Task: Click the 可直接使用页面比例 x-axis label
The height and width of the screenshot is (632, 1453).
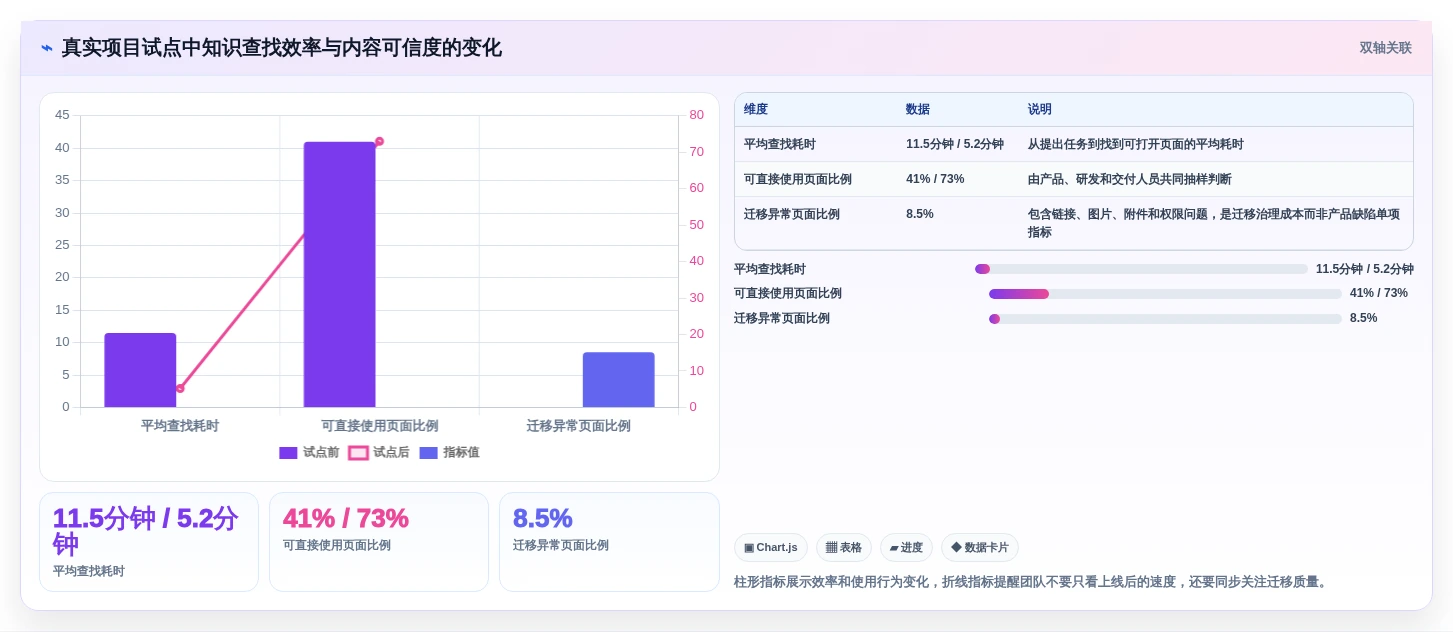Action: click(x=379, y=426)
